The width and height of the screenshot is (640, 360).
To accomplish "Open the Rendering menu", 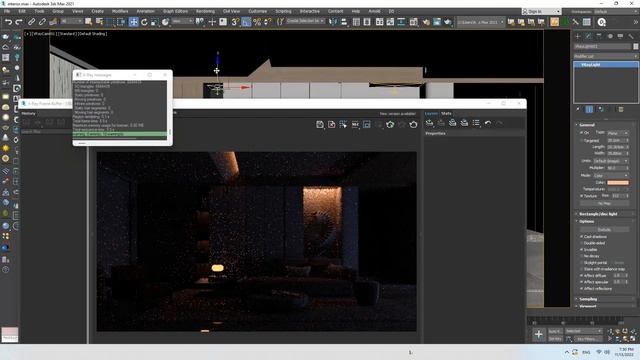I will point(205,11).
